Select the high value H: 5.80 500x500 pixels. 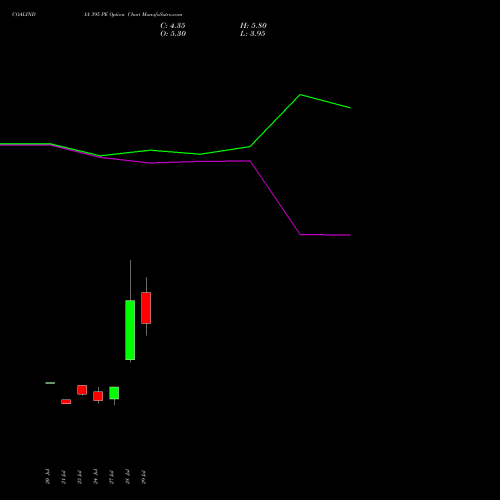tap(253, 26)
